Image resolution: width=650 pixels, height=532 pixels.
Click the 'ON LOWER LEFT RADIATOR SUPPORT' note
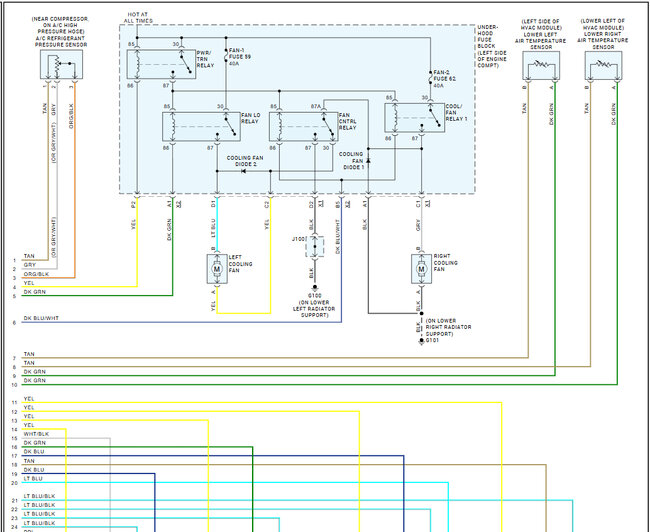point(314,309)
